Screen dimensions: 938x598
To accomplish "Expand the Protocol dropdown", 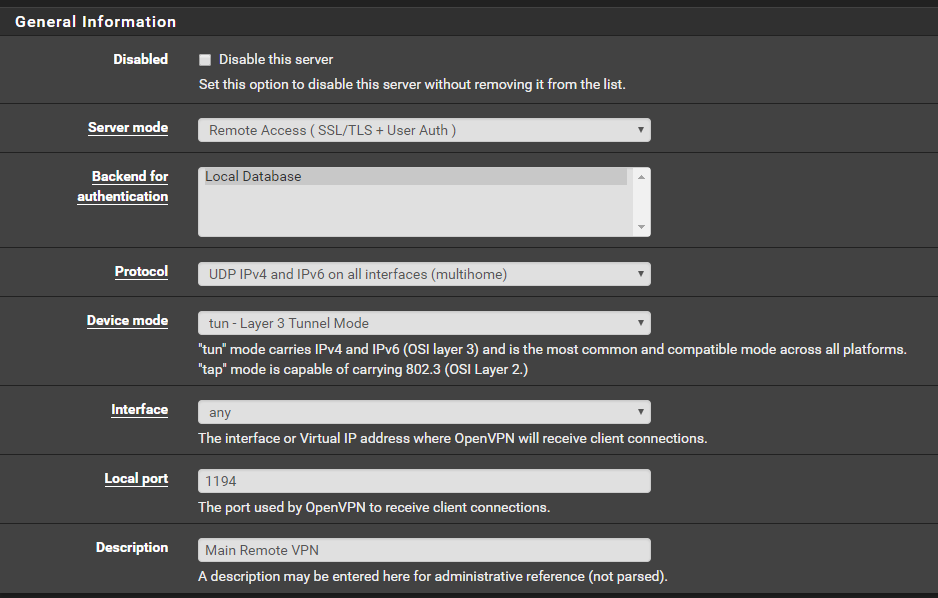I will click(x=424, y=274).
